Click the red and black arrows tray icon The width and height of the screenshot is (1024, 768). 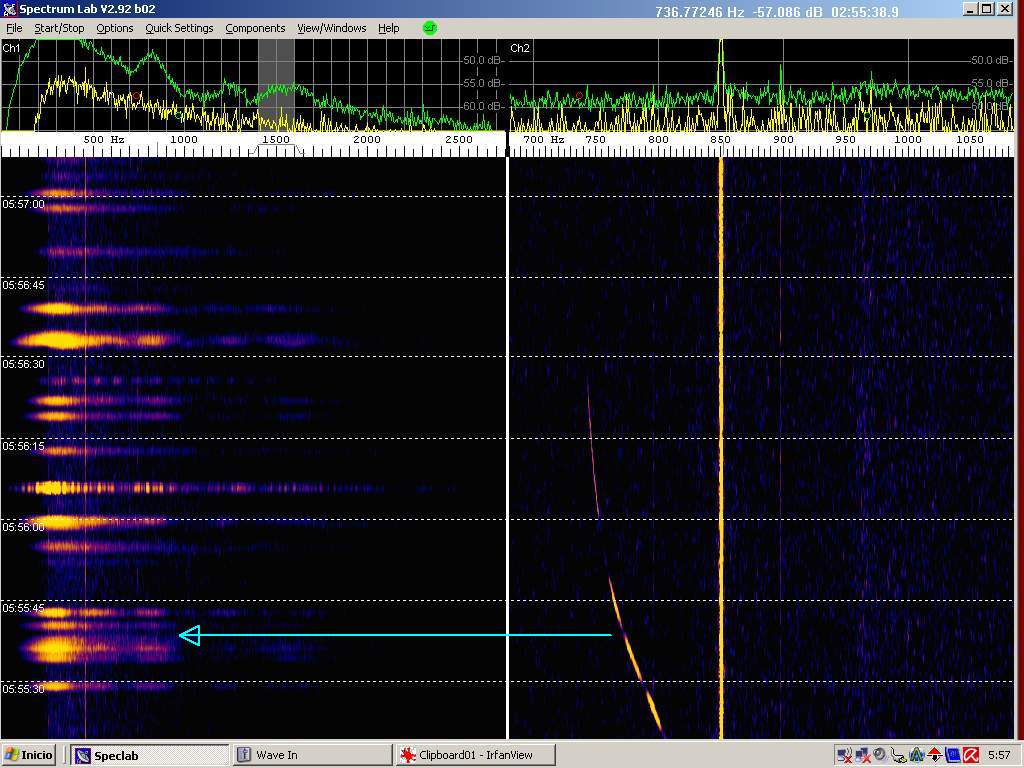[x=934, y=755]
